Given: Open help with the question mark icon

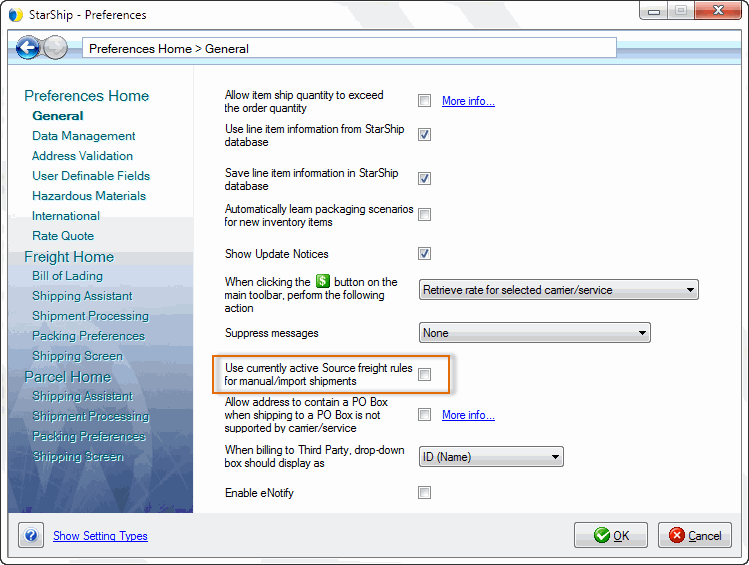Looking at the screenshot, I should tap(31, 535).
